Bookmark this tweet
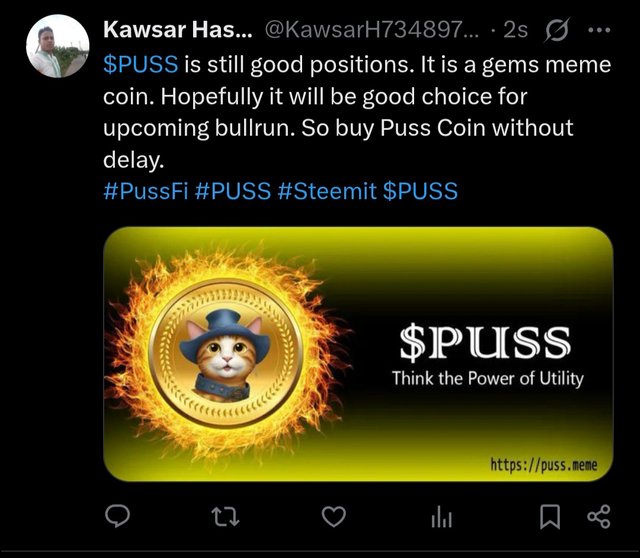 [550, 517]
